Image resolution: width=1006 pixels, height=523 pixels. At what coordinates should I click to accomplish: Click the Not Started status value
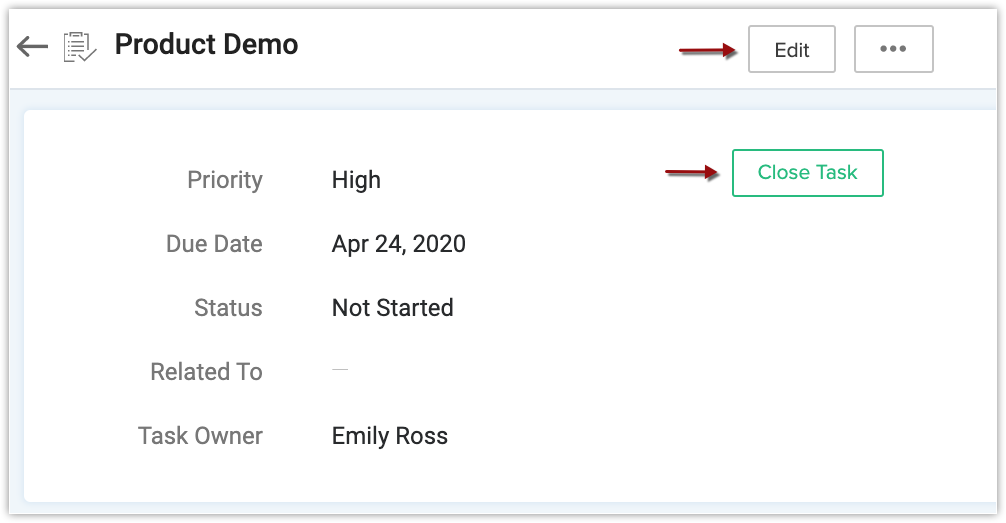click(x=393, y=308)
